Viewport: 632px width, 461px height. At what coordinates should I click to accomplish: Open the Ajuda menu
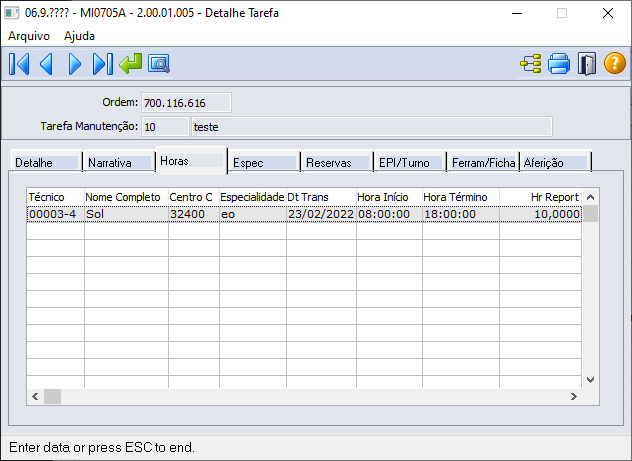pyautogui.click(x=79, y=36)
